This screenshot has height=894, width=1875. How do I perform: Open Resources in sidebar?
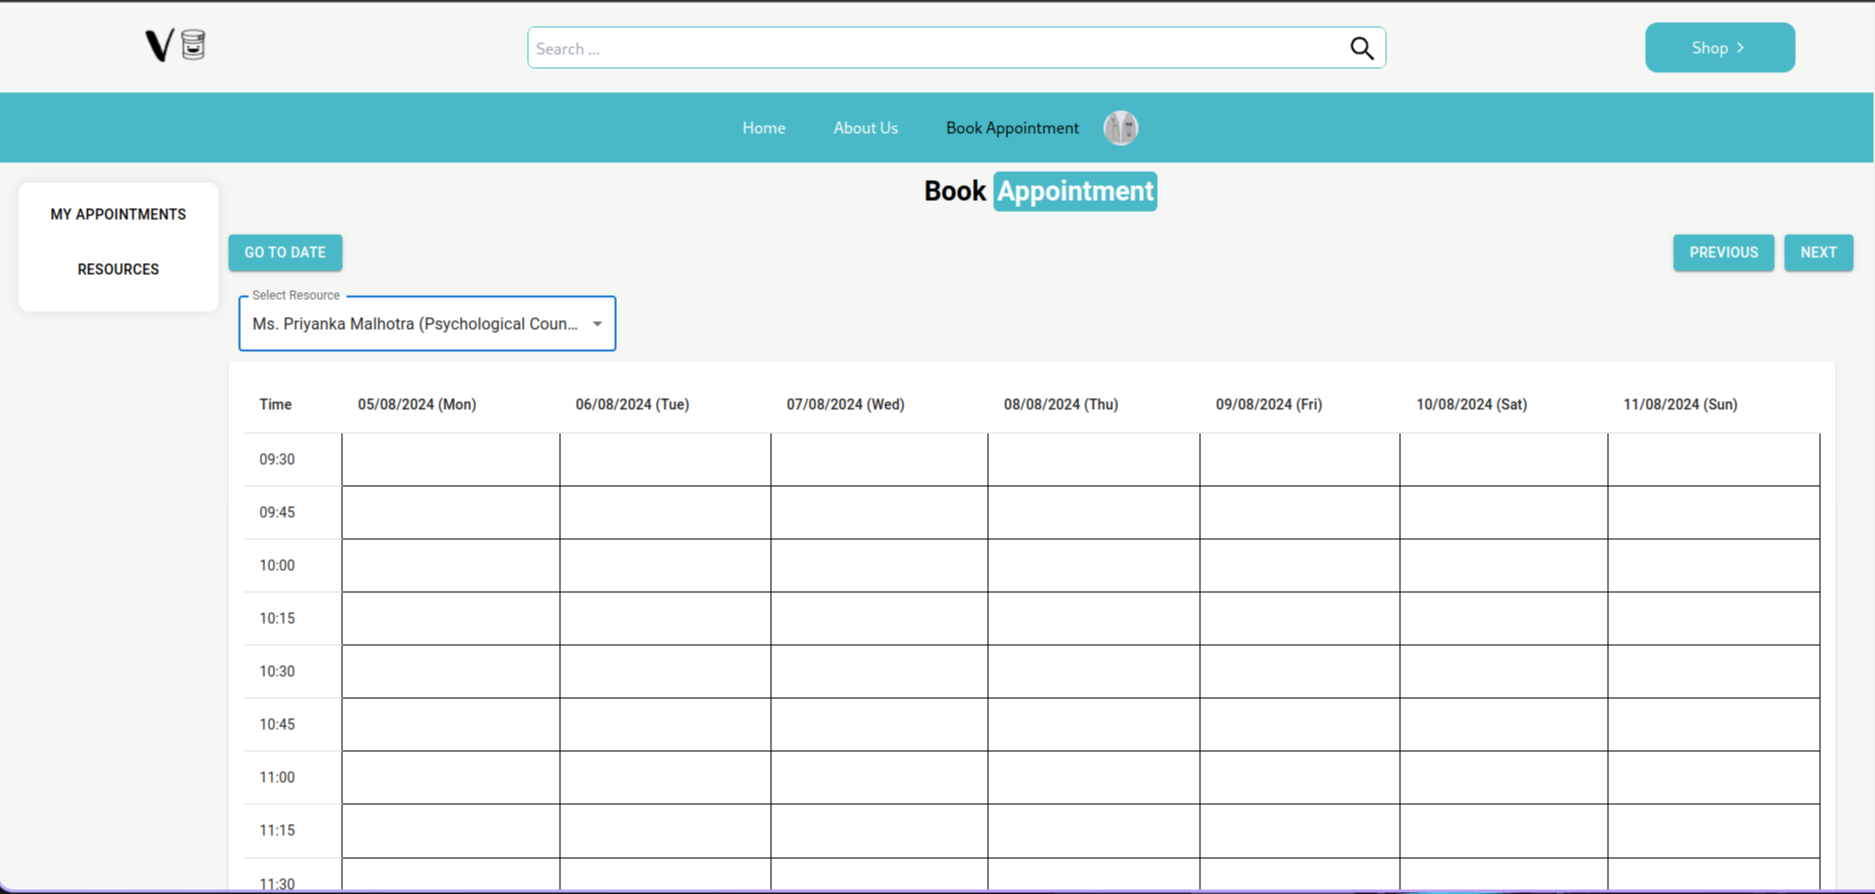[x=118, y=269]
